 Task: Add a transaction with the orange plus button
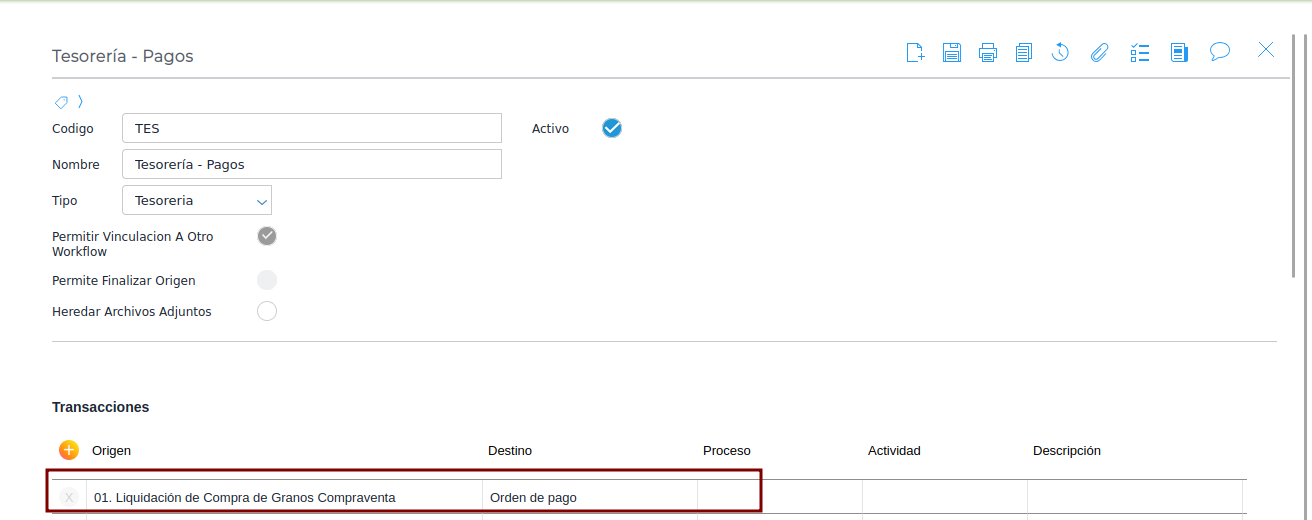(68, 450)
